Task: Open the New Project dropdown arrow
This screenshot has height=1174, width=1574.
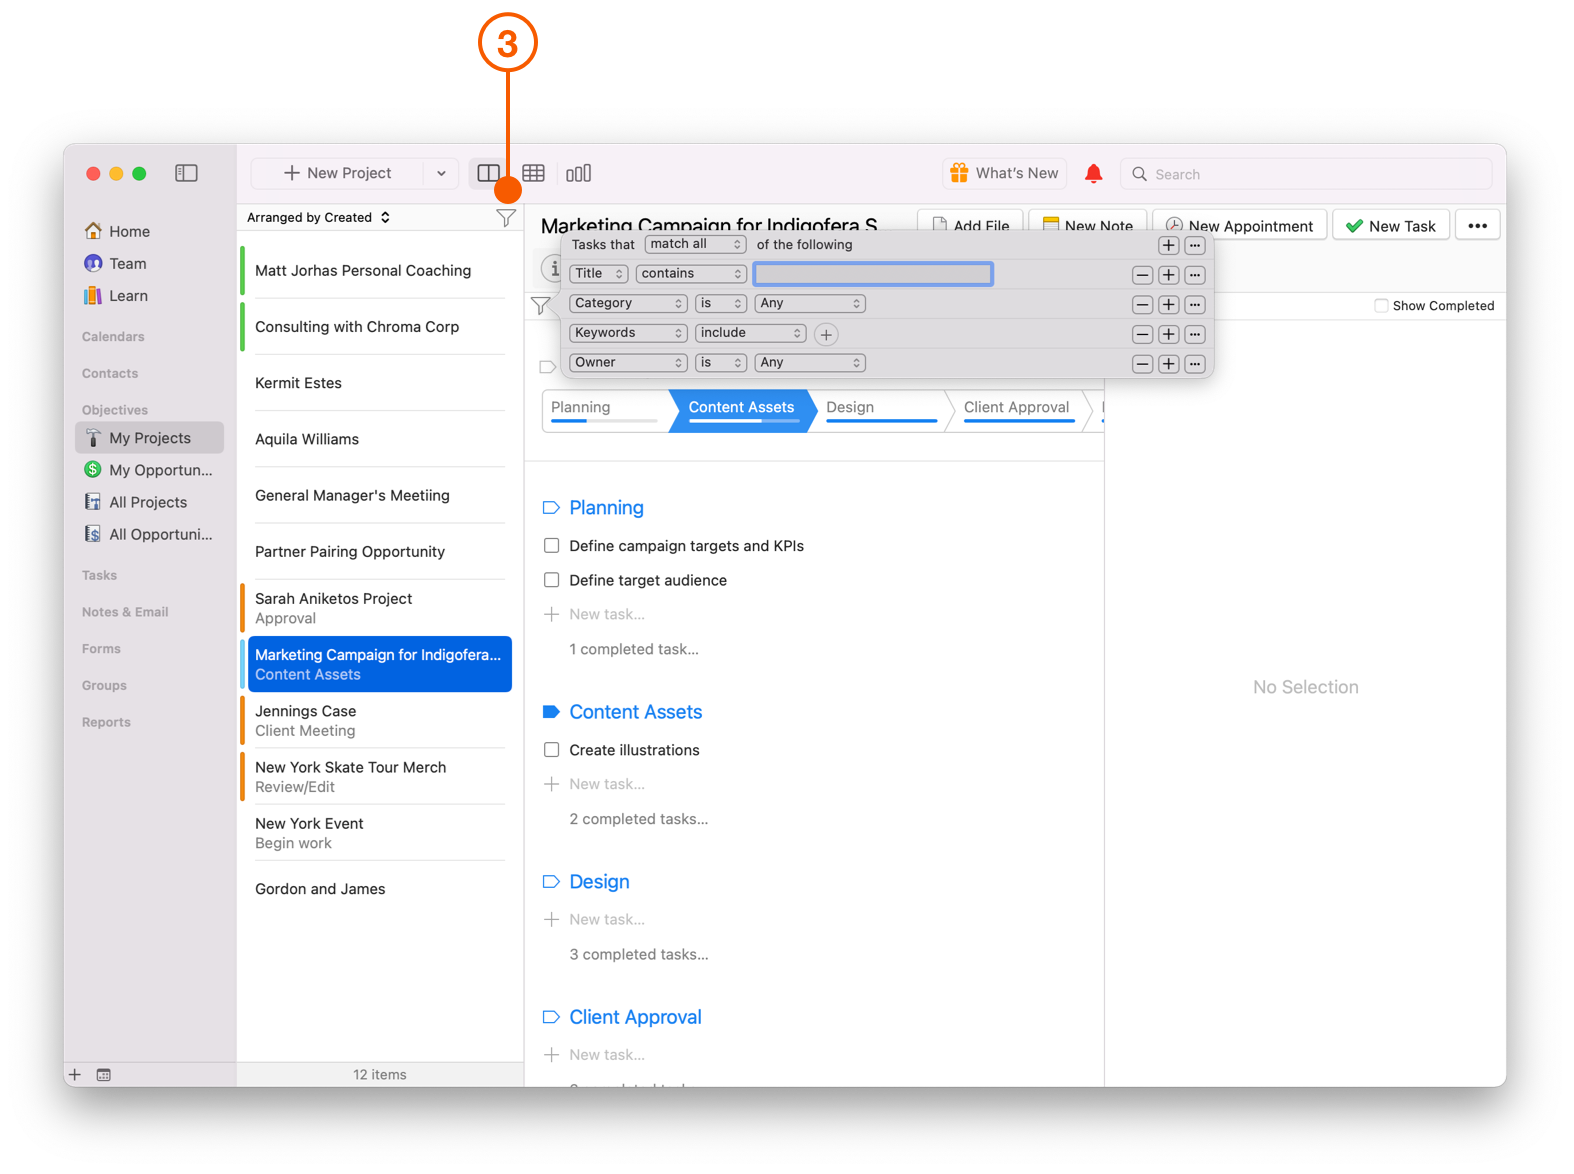Action: point(441,173)
